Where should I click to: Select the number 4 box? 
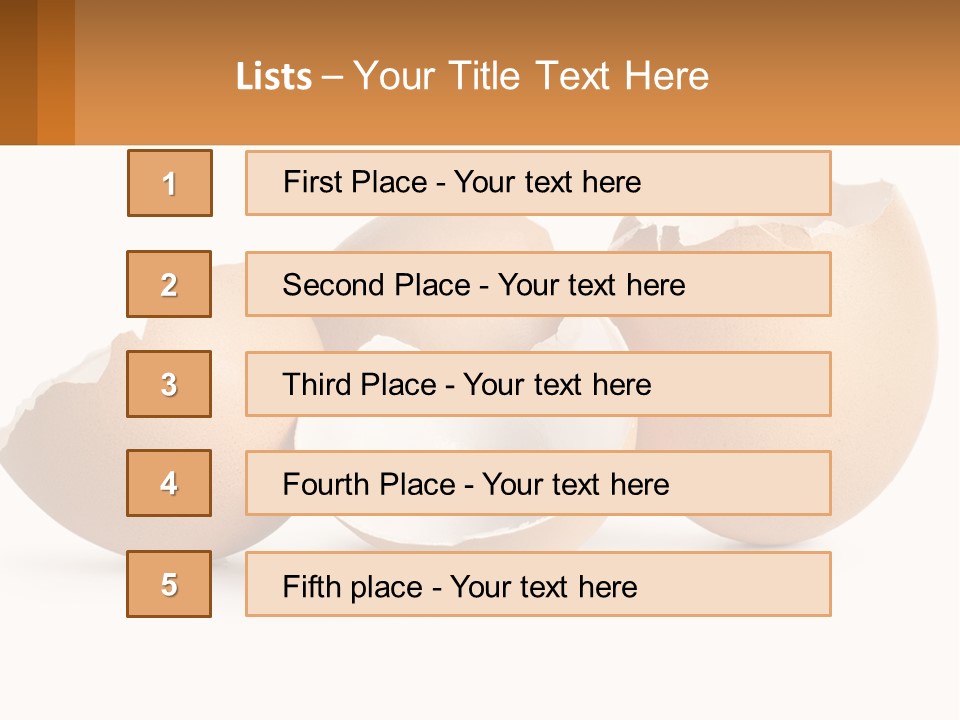click(169, 483)
